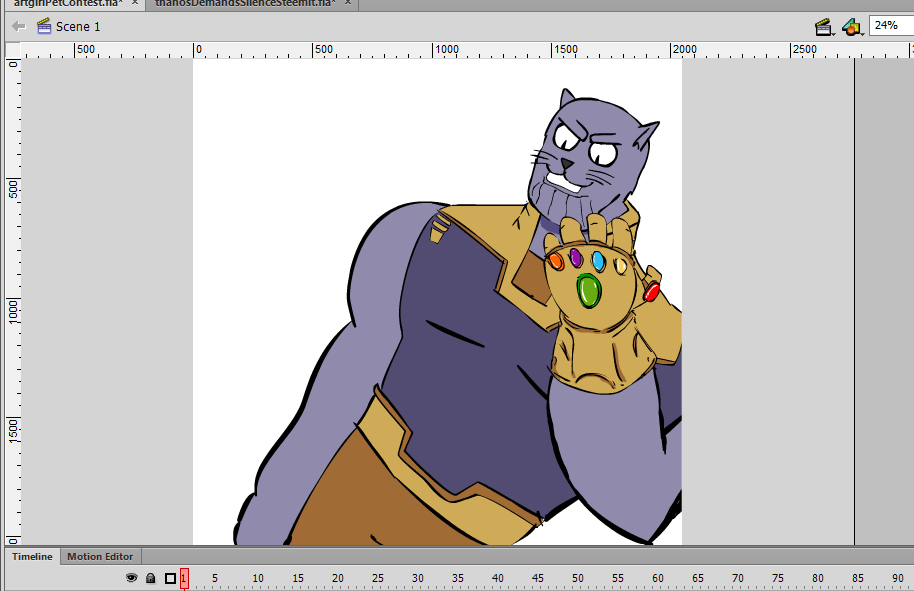Viewport: 914px width, 591px height.
Task: Click the 24% zoom field
Action: coord(891,26)
